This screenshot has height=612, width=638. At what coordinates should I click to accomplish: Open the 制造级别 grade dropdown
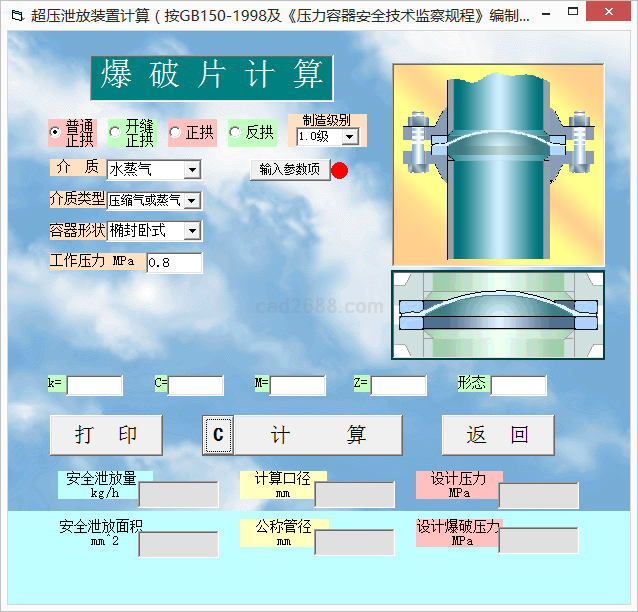click(349, 137)
